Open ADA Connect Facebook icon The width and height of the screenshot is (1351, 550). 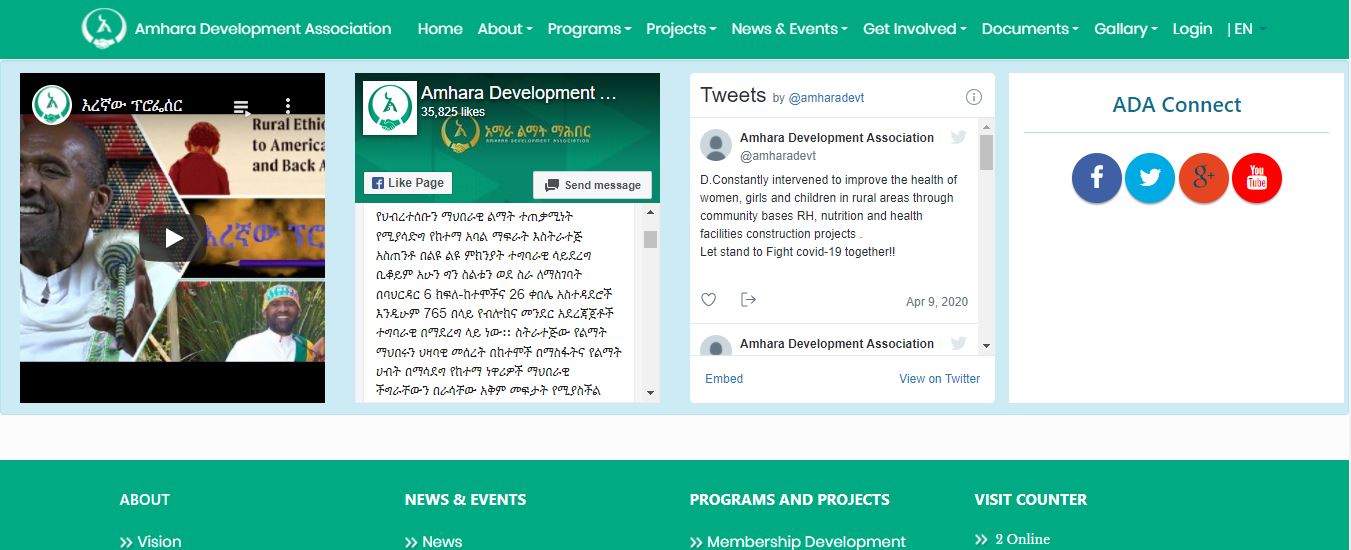pyautogui.click(x=1097, y=178)
